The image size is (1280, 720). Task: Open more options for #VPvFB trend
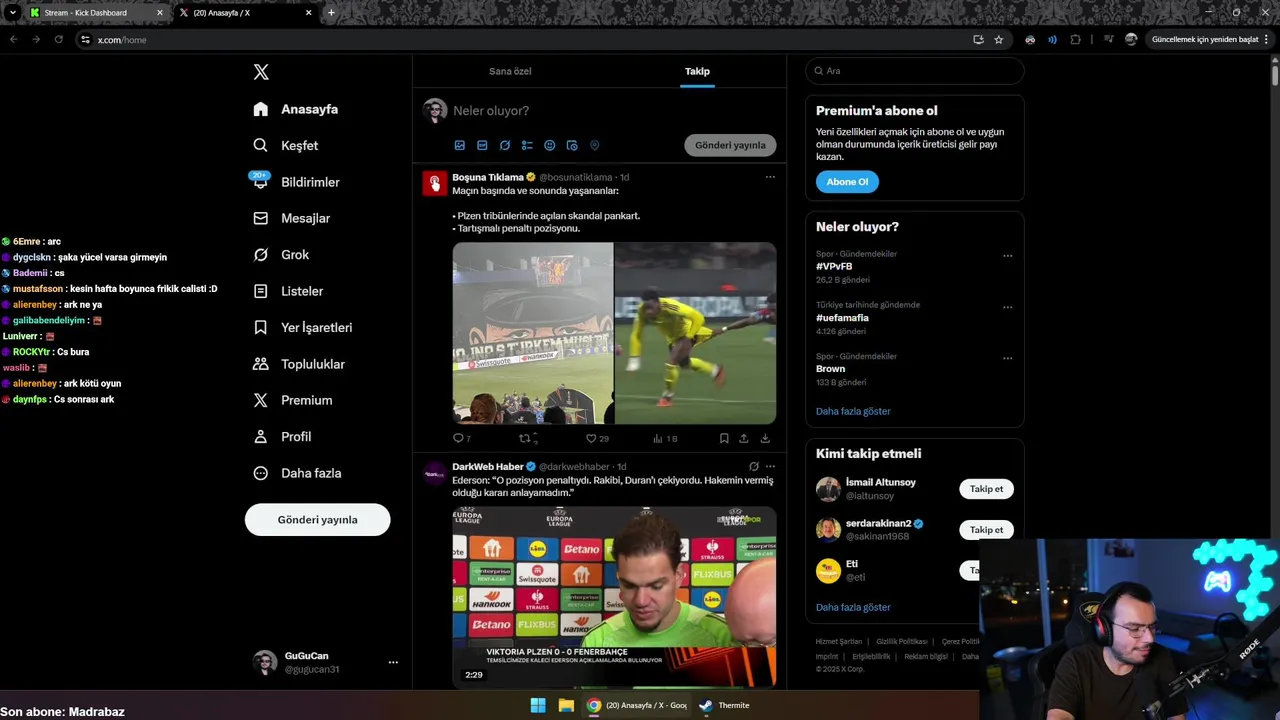(x=1007, y=256)
